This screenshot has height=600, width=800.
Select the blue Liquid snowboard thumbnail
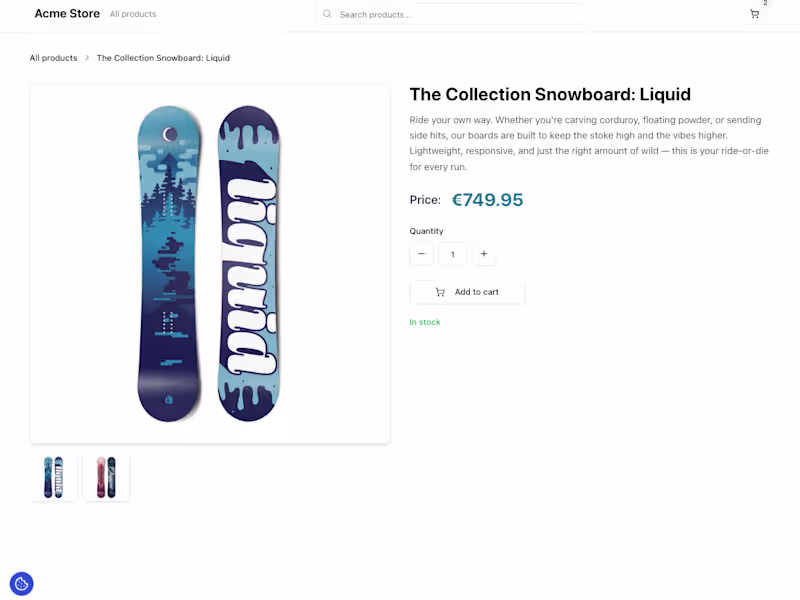pos(53,477)
